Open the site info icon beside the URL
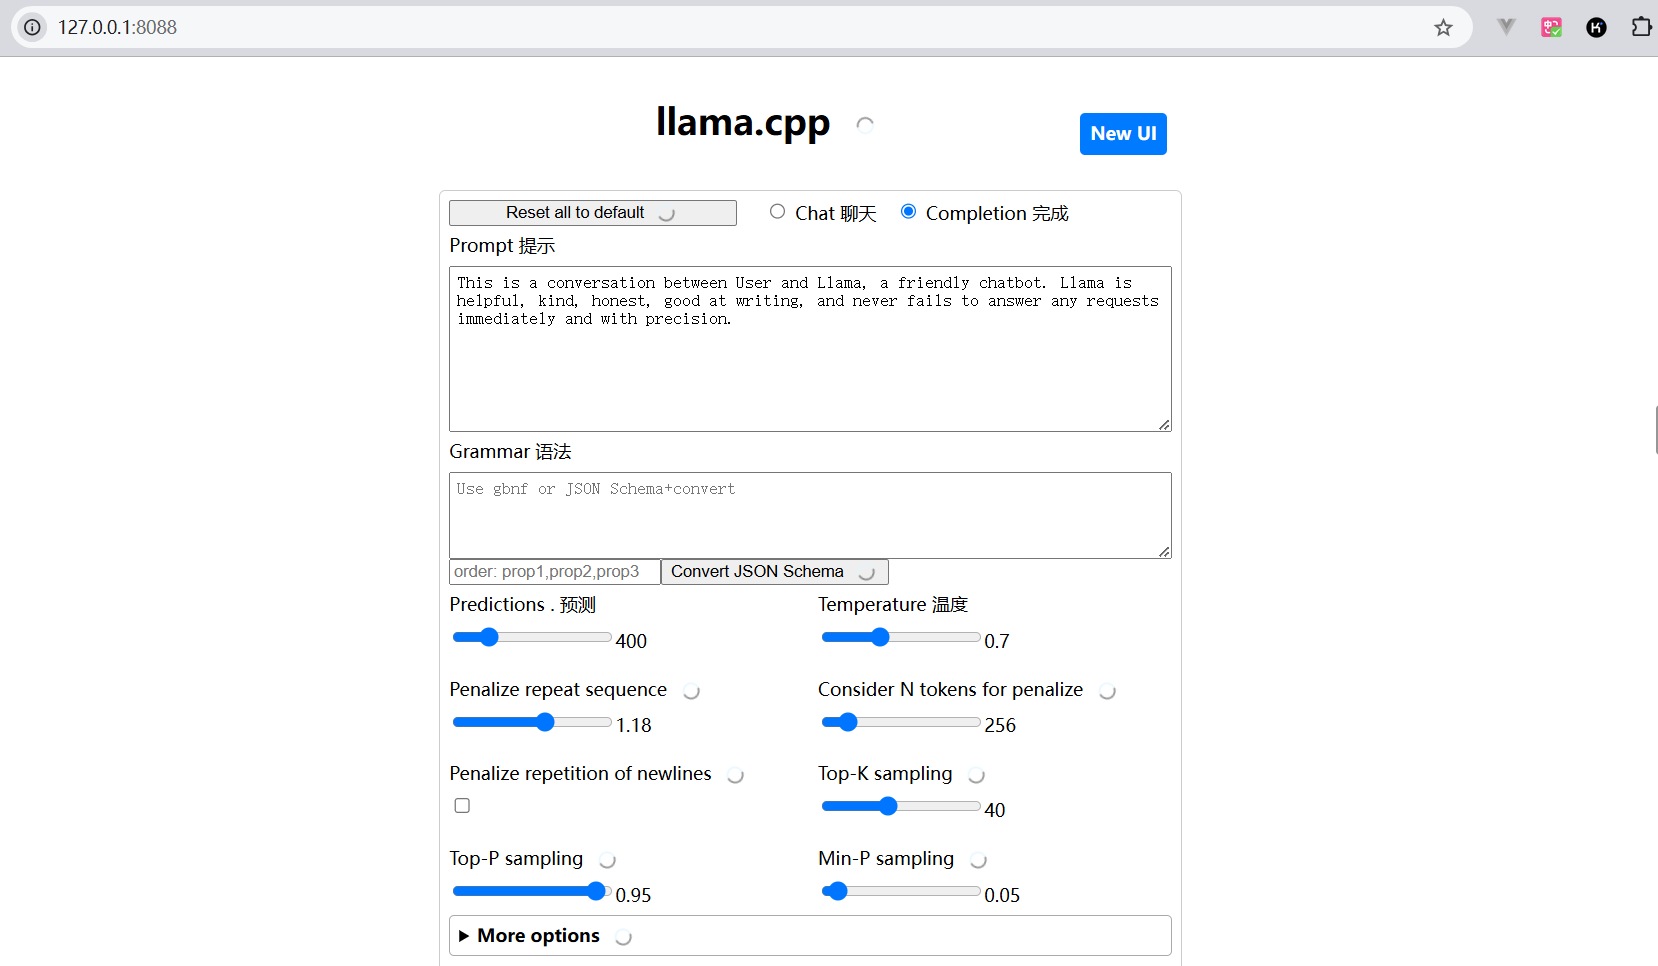 tap(33, 28)
